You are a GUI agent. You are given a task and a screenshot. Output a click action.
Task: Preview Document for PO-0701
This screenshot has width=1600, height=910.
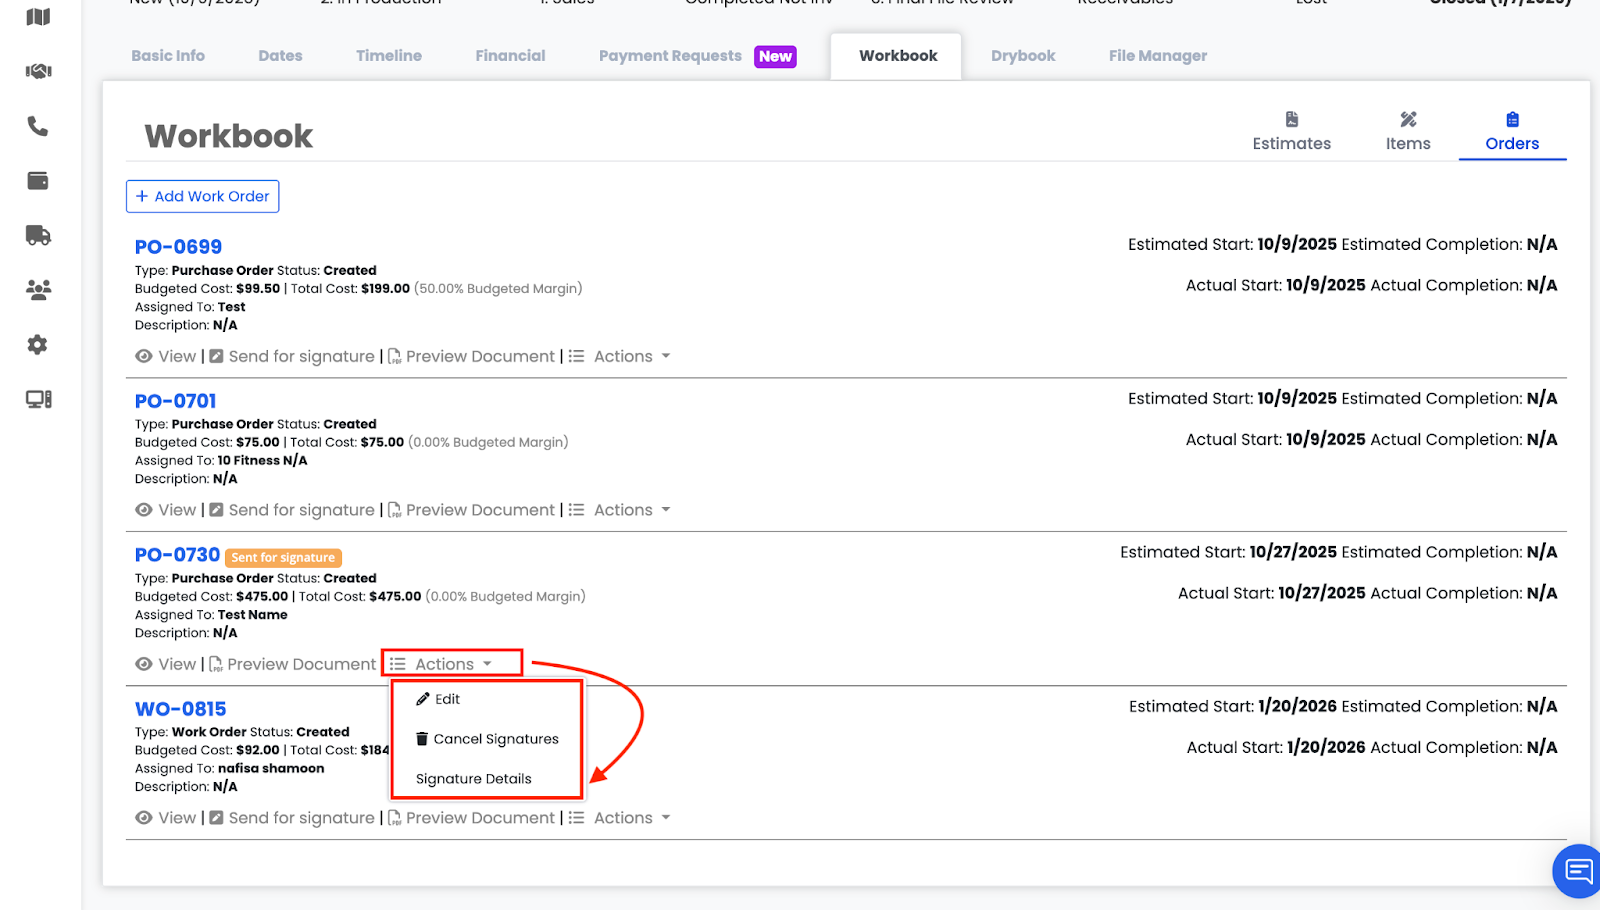[x=479, y=511]
